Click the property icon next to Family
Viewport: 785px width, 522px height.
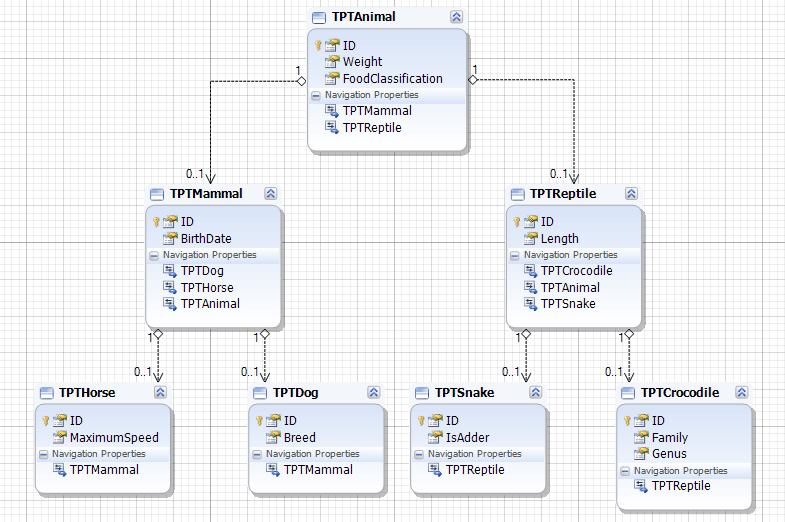point(641,437)
